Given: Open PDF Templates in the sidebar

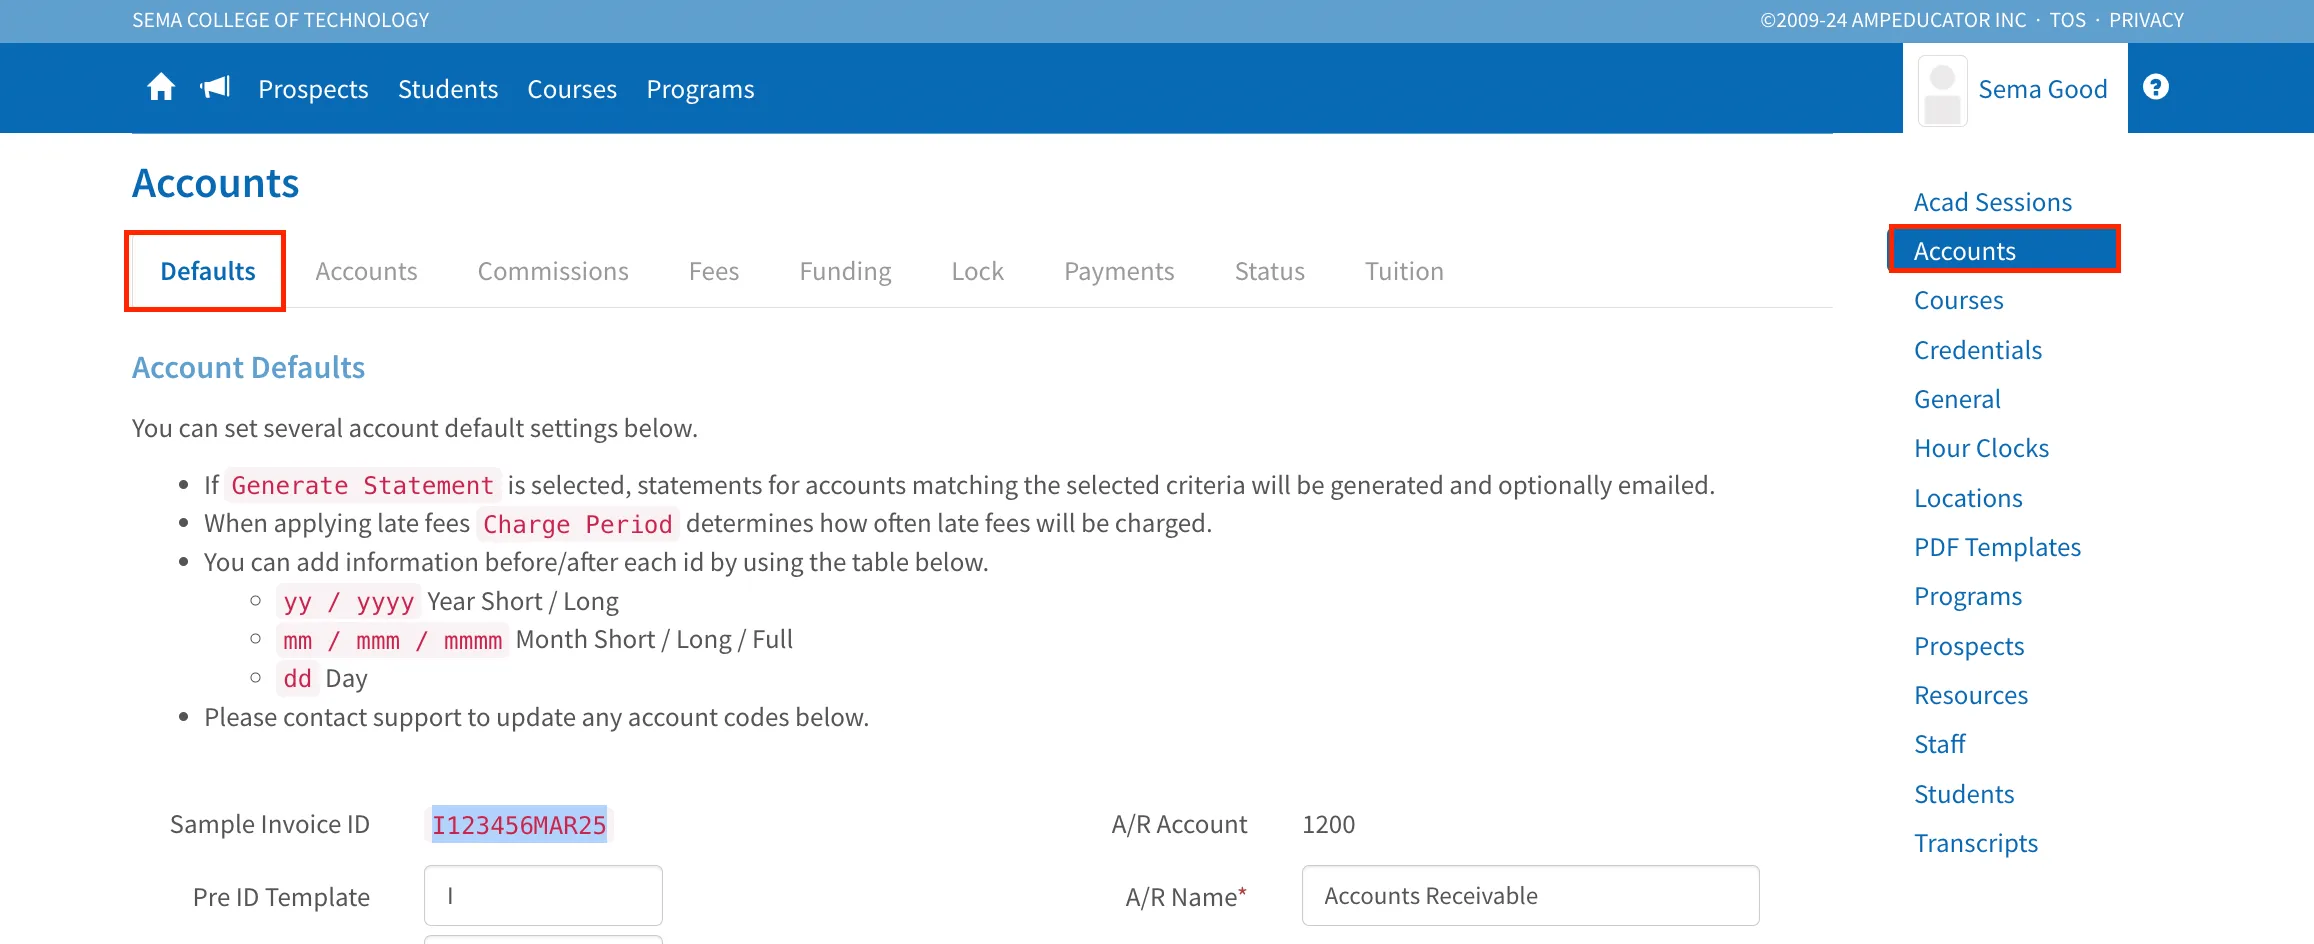Looking at the screenshot, I should click(x=1997, y=547).
